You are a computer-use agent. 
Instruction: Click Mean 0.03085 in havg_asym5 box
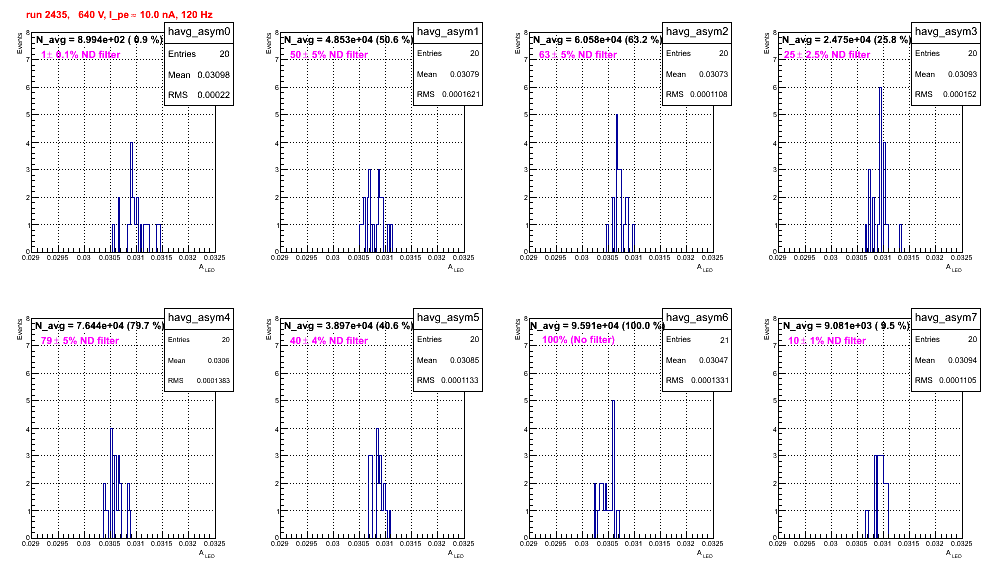click(448, 360)
